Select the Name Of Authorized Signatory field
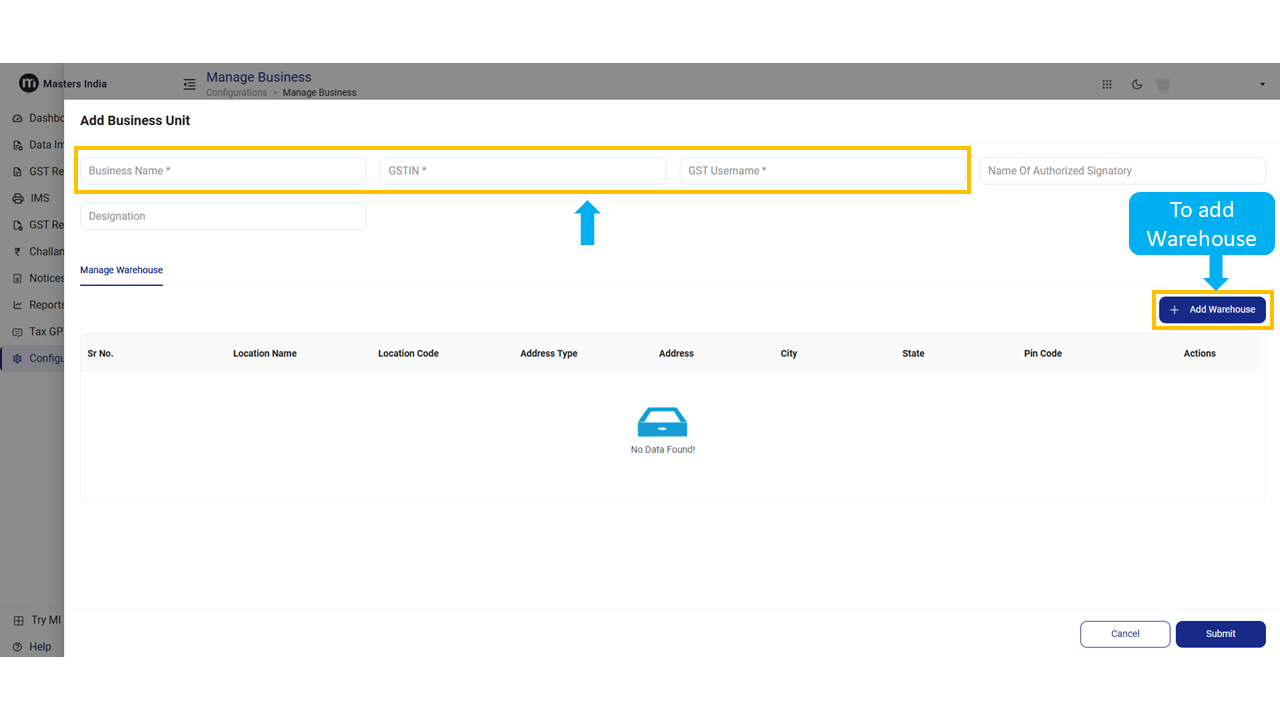The height and width of the screenshot is (720, 1280). coord(1122,171)
